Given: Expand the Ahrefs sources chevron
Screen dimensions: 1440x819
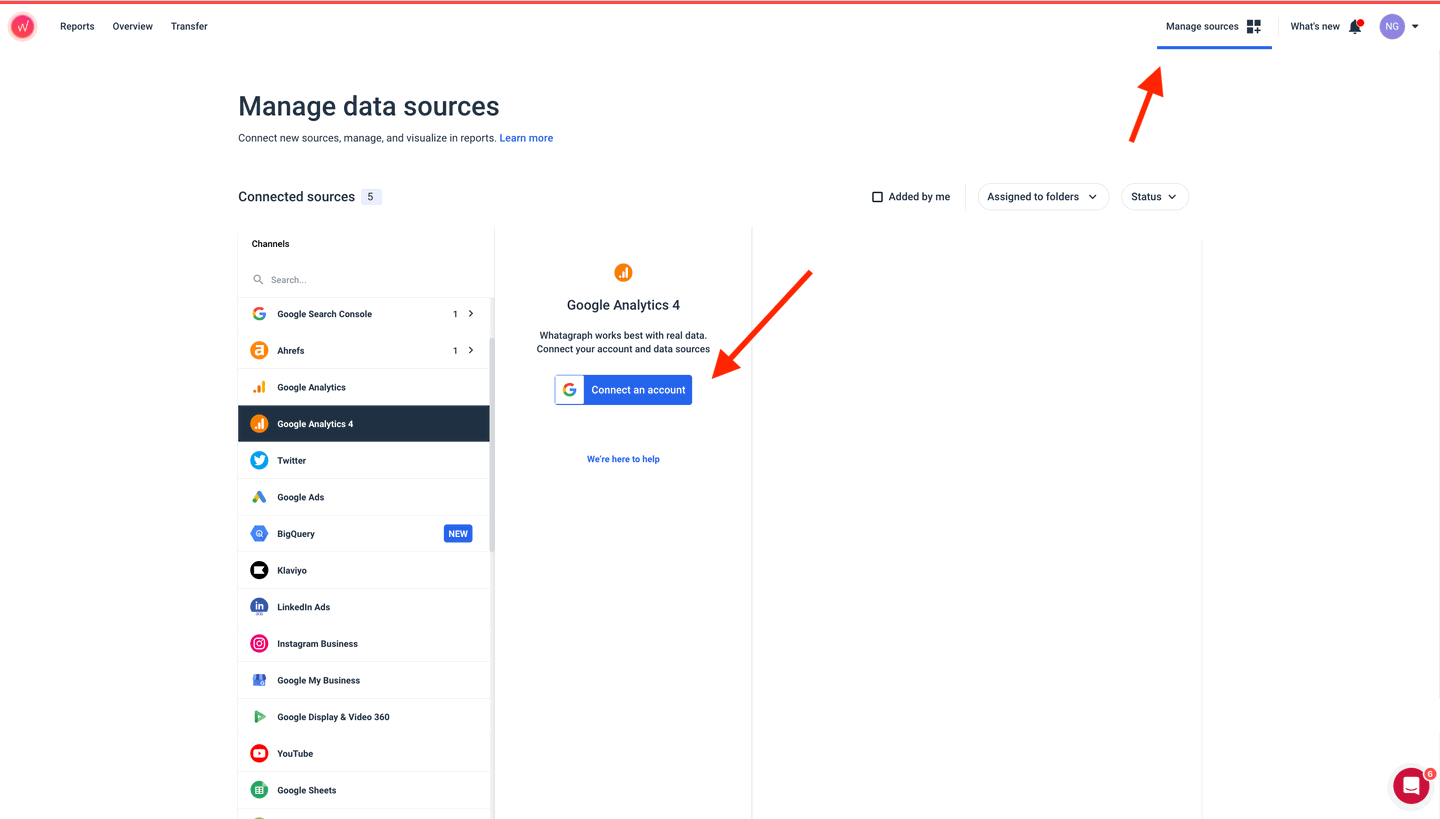Looking at the screenshot, I should (x=471, y=351).
